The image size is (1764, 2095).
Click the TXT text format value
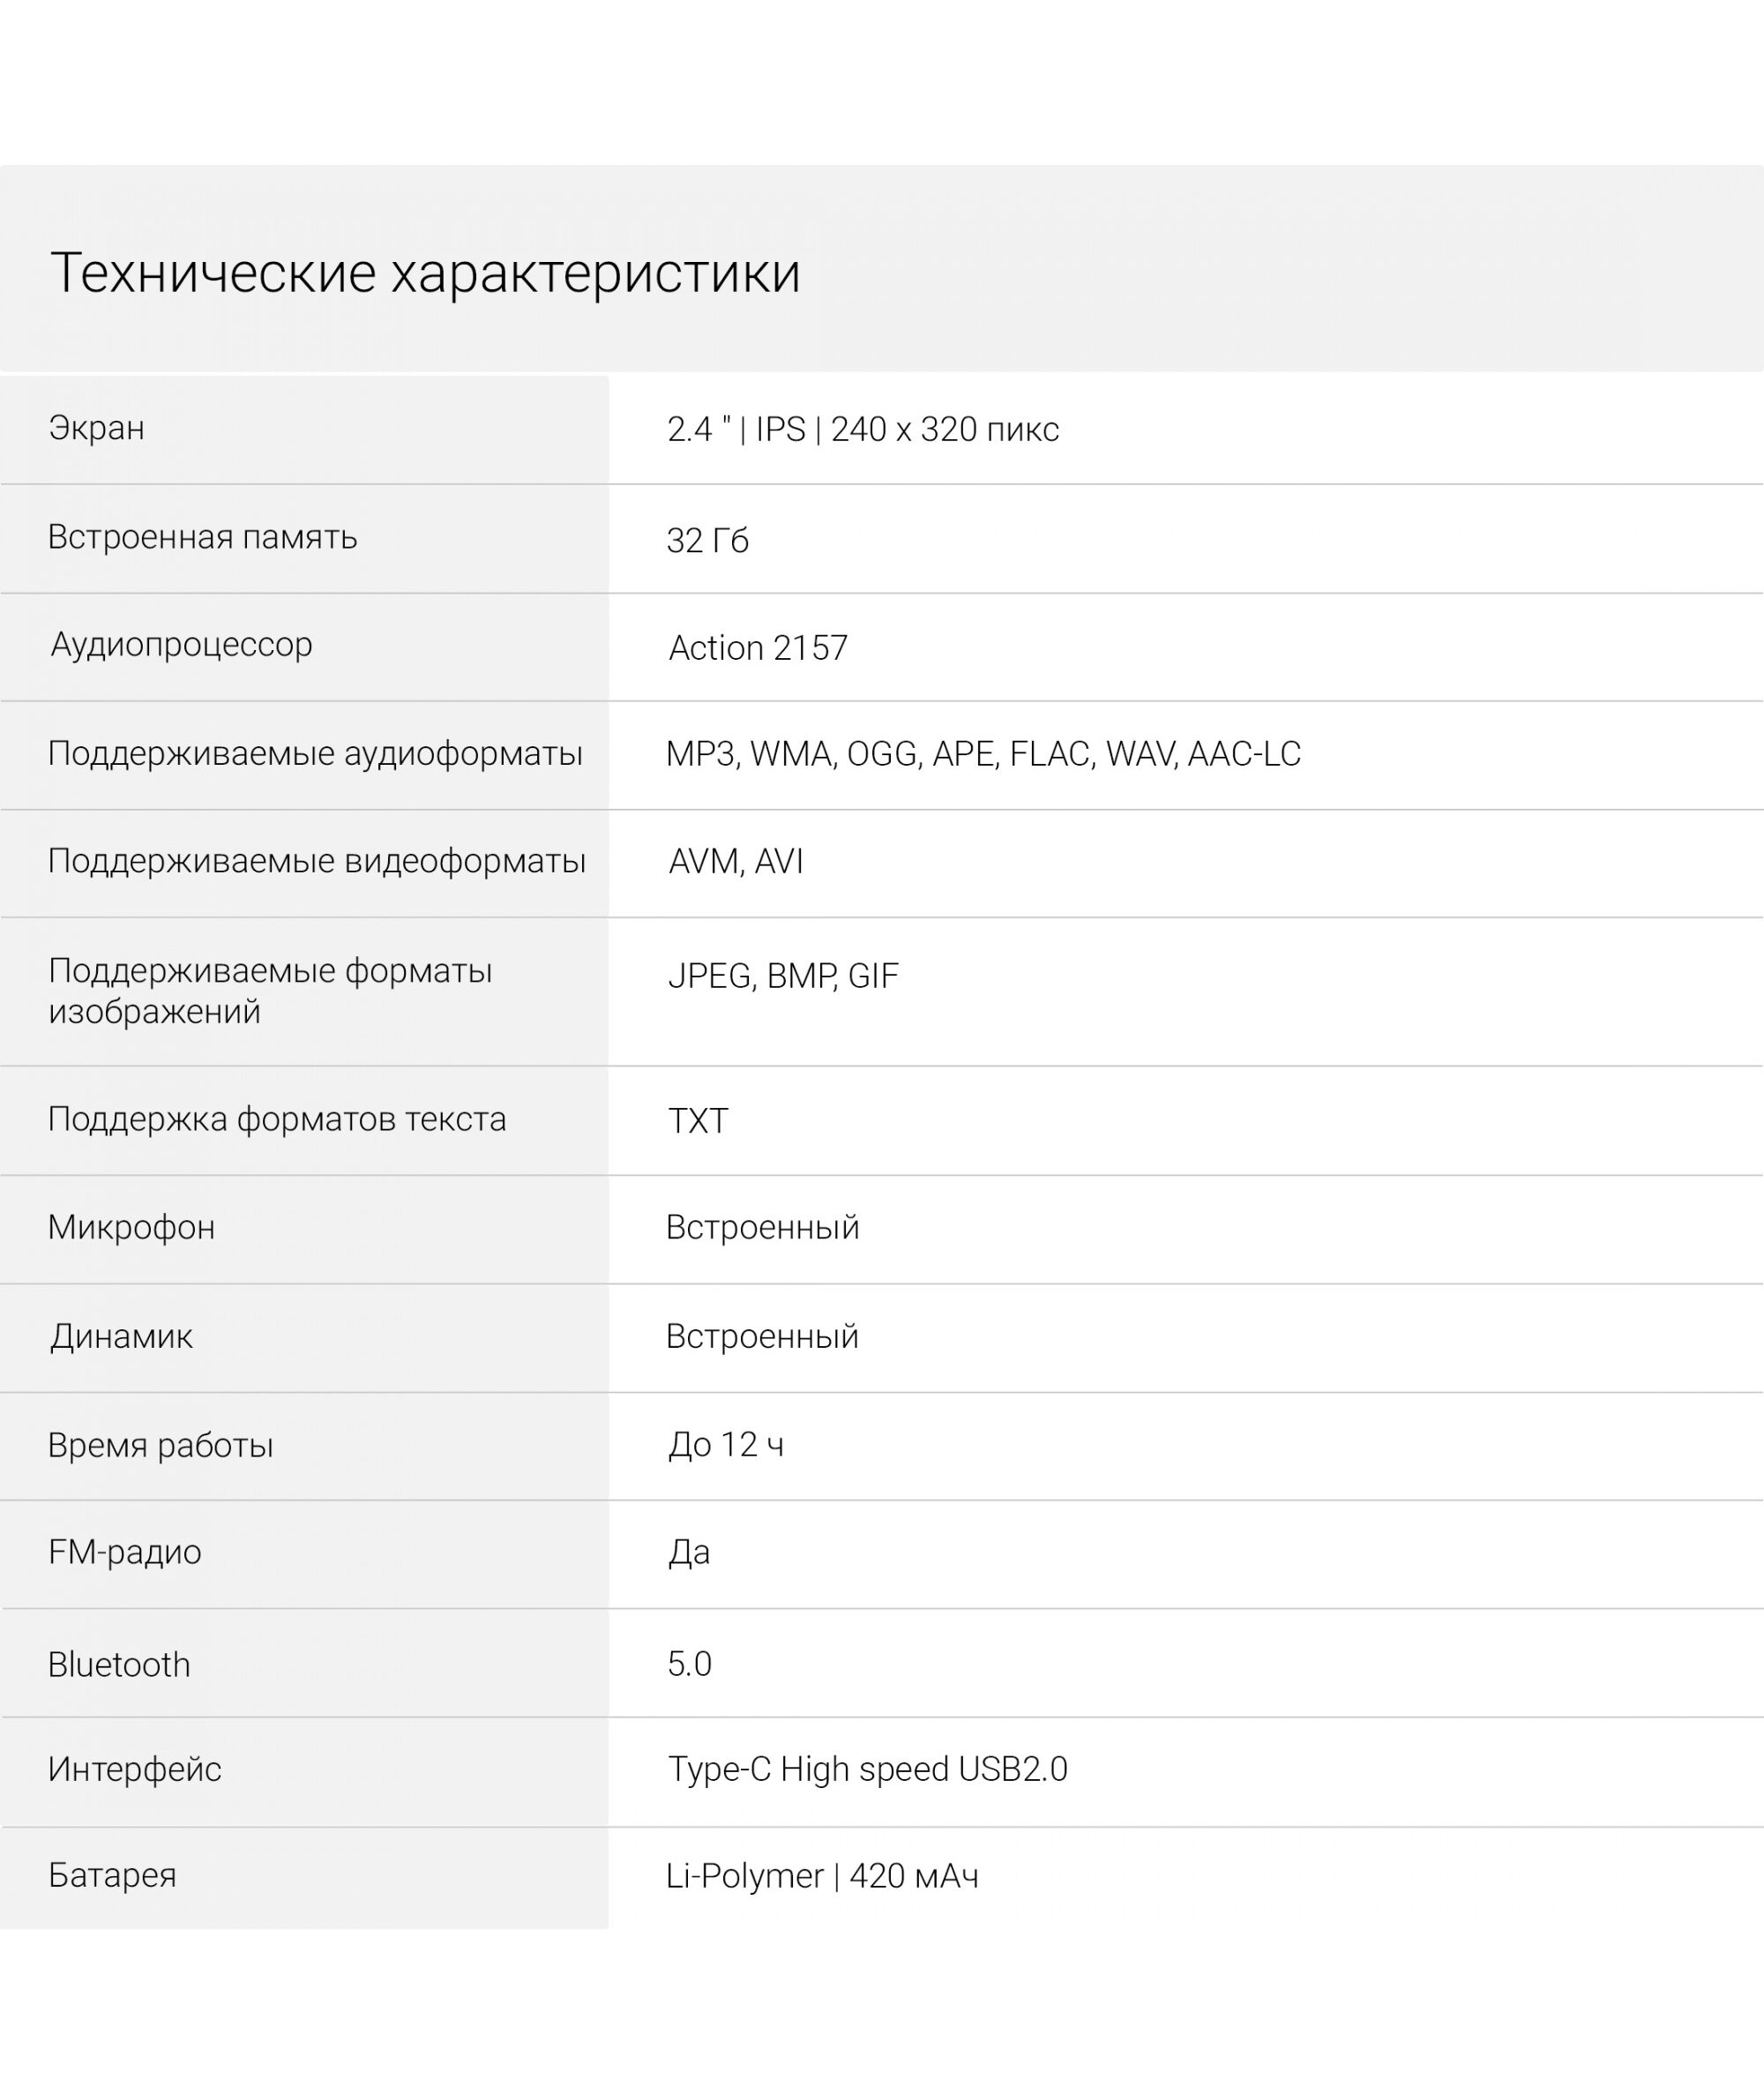pos(697,1121)
